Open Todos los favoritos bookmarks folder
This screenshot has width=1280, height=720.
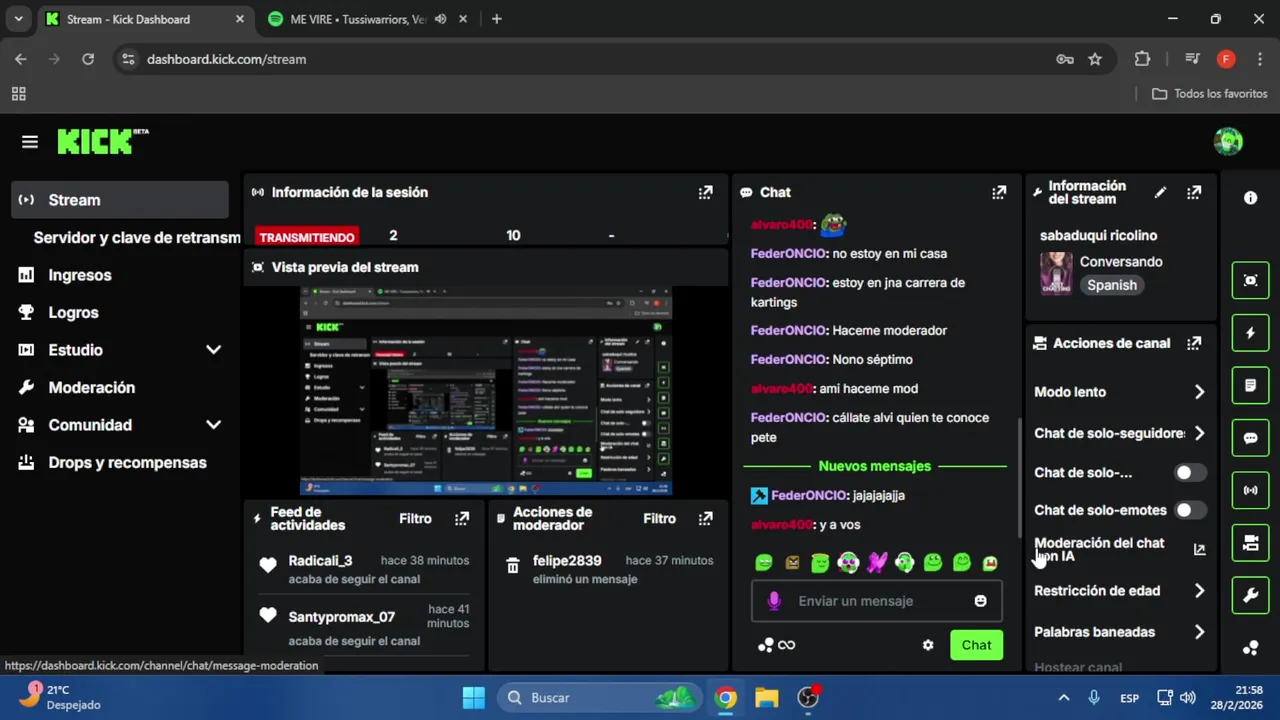click(x=1209, y=93)
